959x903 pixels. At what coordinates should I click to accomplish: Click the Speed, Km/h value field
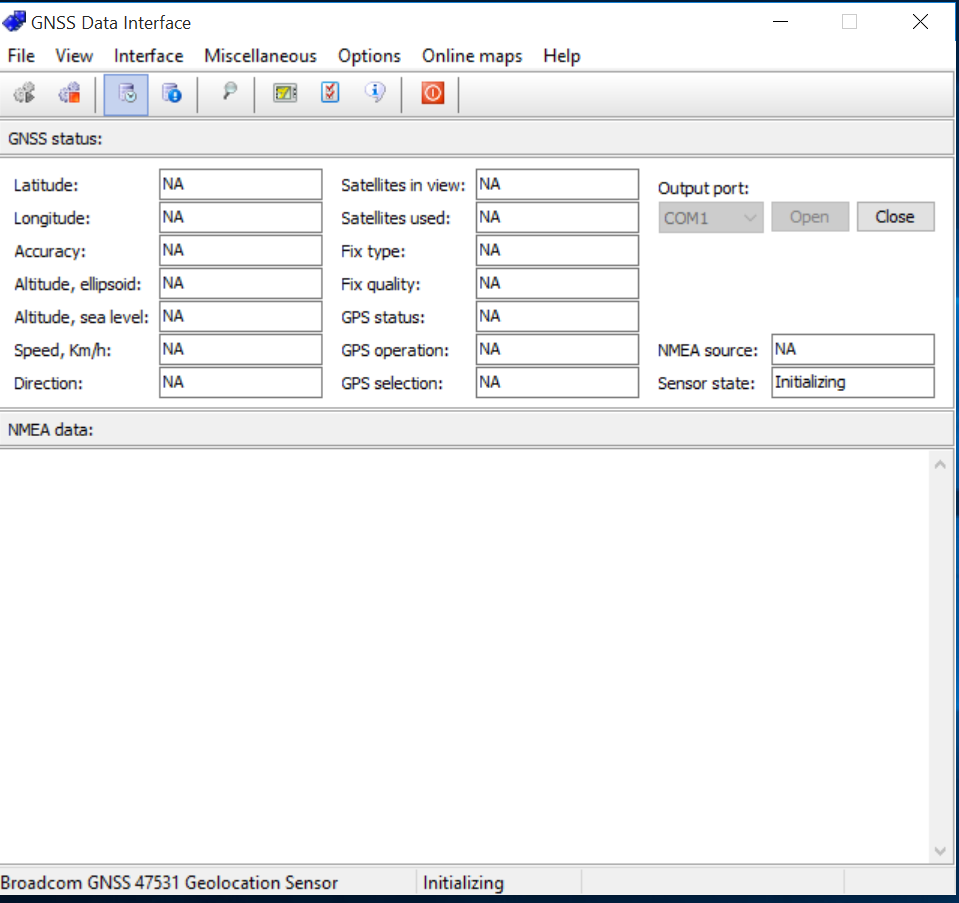click(241, 349)
